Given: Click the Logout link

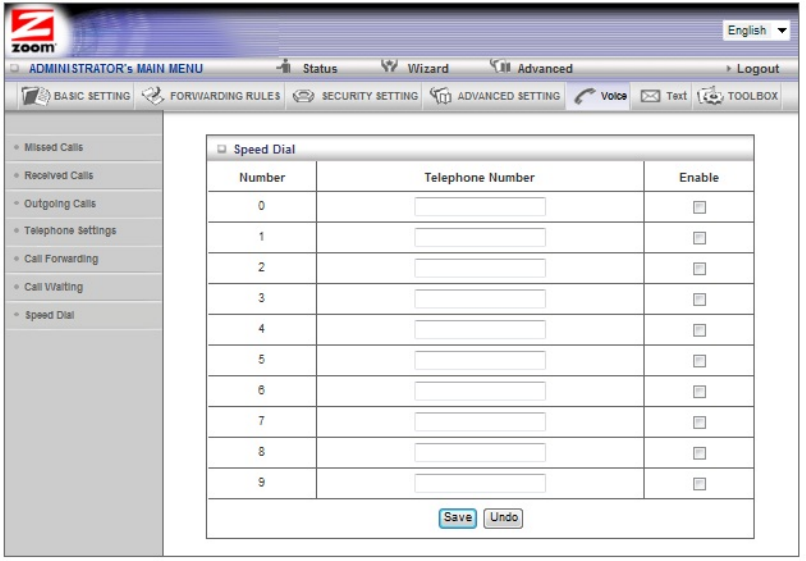Looking at the screenshot, I should (x=757, y=68).
